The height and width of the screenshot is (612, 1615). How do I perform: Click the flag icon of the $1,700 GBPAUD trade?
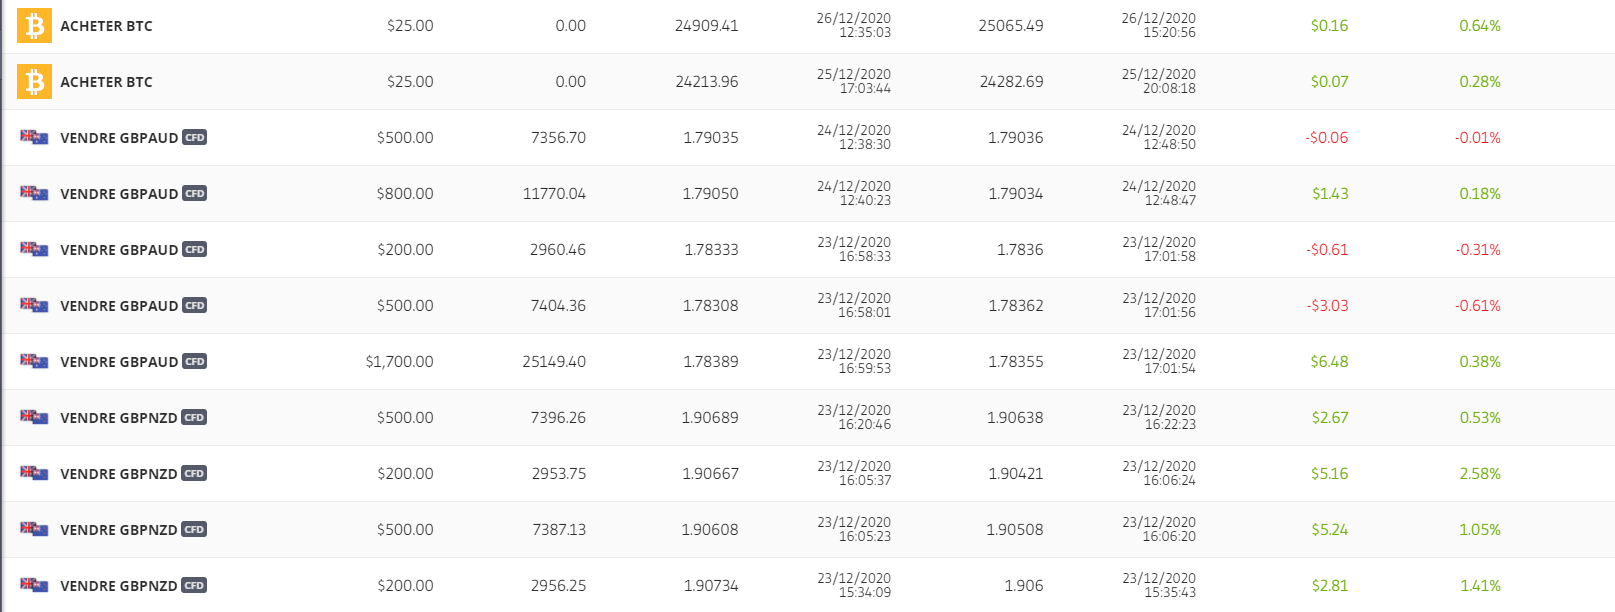pos(34,361)
